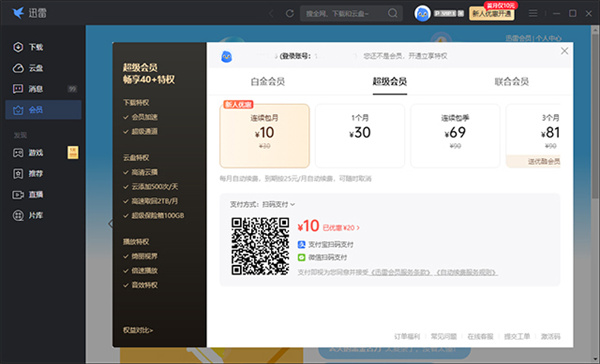Click the 提交工单 footer link
Image resolution: width=600 pixels, height=364 pixels.
click(517, 336)
